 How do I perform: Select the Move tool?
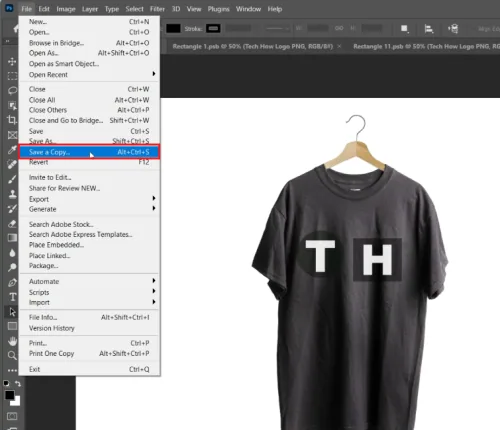pos(12,62)
